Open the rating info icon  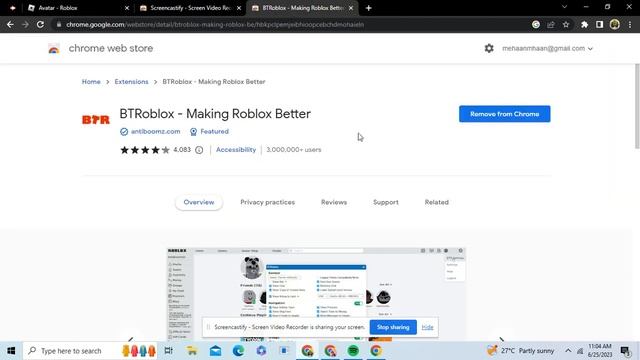199,150
